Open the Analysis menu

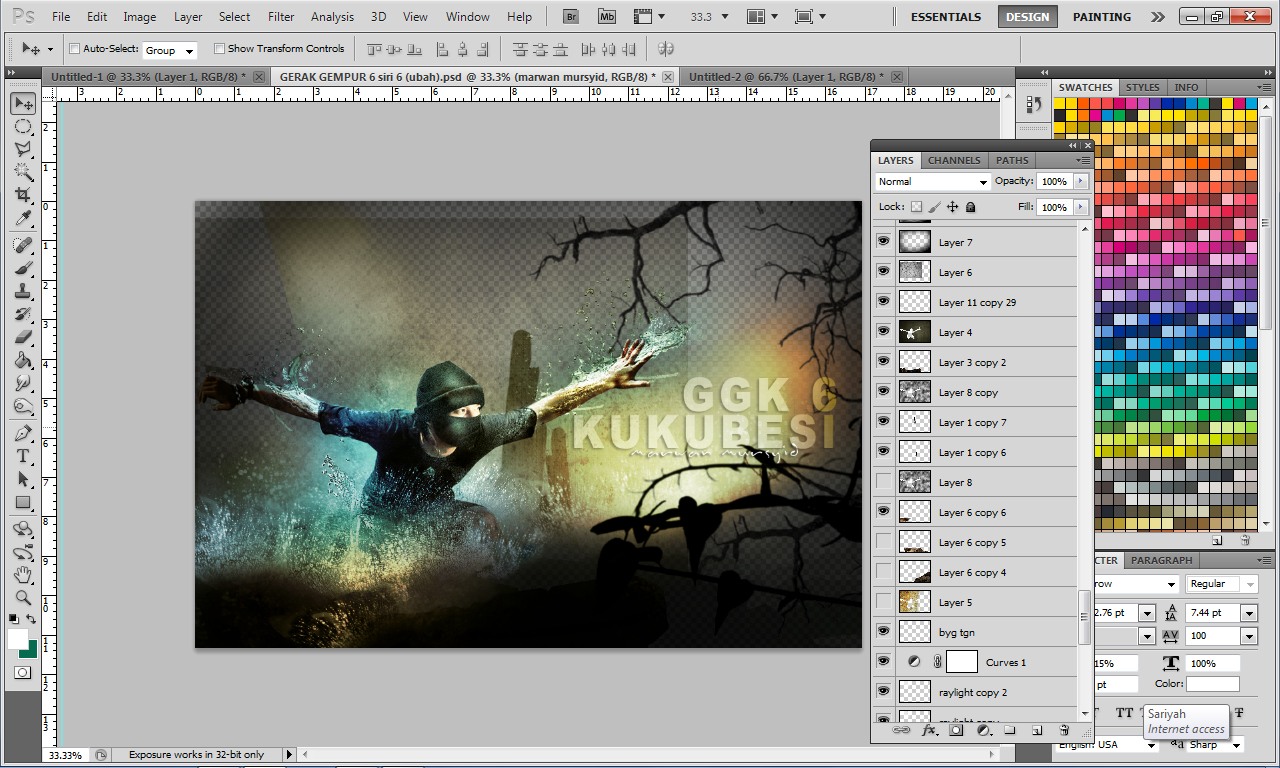pyautogui.click(x=332, y=17)
